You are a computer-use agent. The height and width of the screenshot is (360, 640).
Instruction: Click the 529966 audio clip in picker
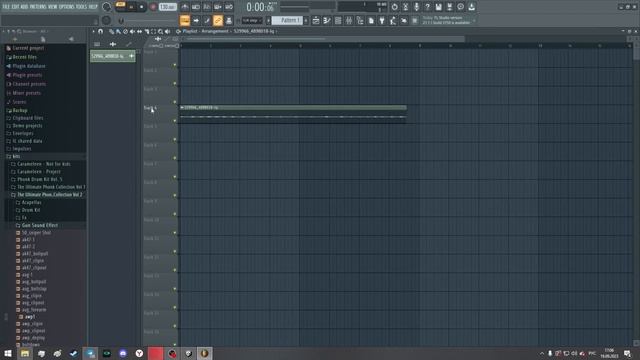113,56
